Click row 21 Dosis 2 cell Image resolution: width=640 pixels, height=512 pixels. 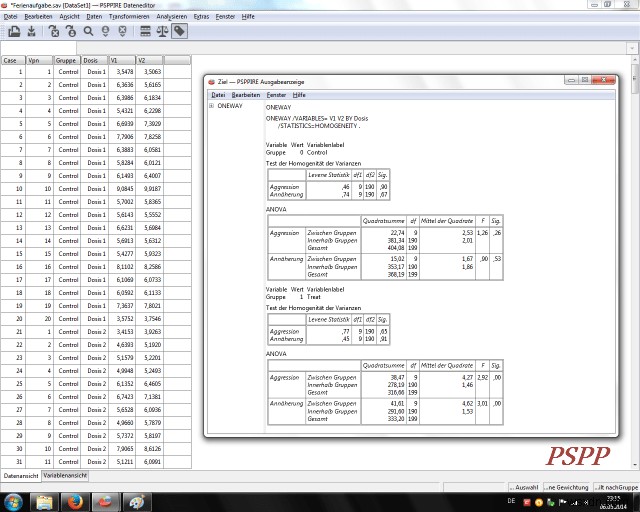pyautogui.click(x=95, y=332)
